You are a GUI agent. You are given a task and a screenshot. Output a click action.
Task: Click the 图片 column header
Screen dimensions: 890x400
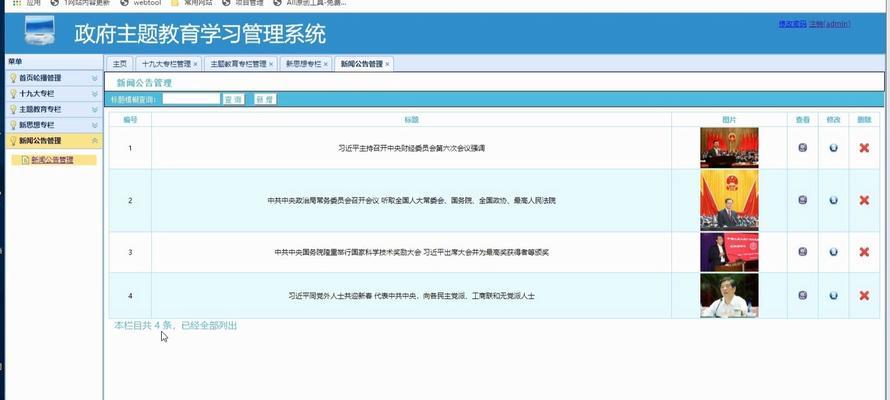point(729,120)
